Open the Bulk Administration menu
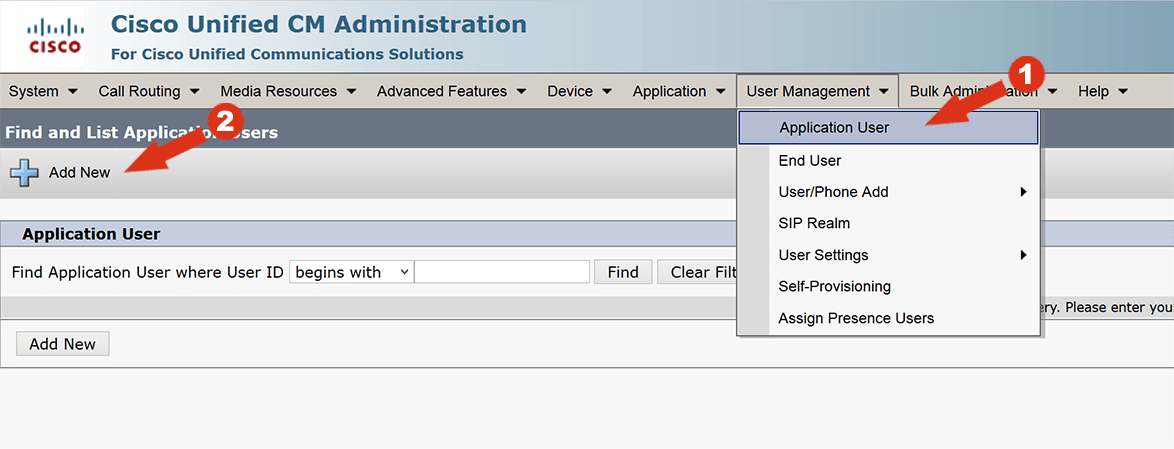Screen dimensions: 1174x449 click(x=984, y=91)
